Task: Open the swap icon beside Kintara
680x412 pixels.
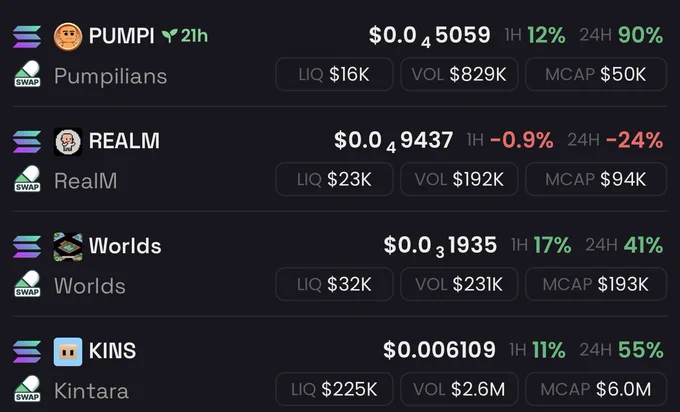Action: [27, 389]
